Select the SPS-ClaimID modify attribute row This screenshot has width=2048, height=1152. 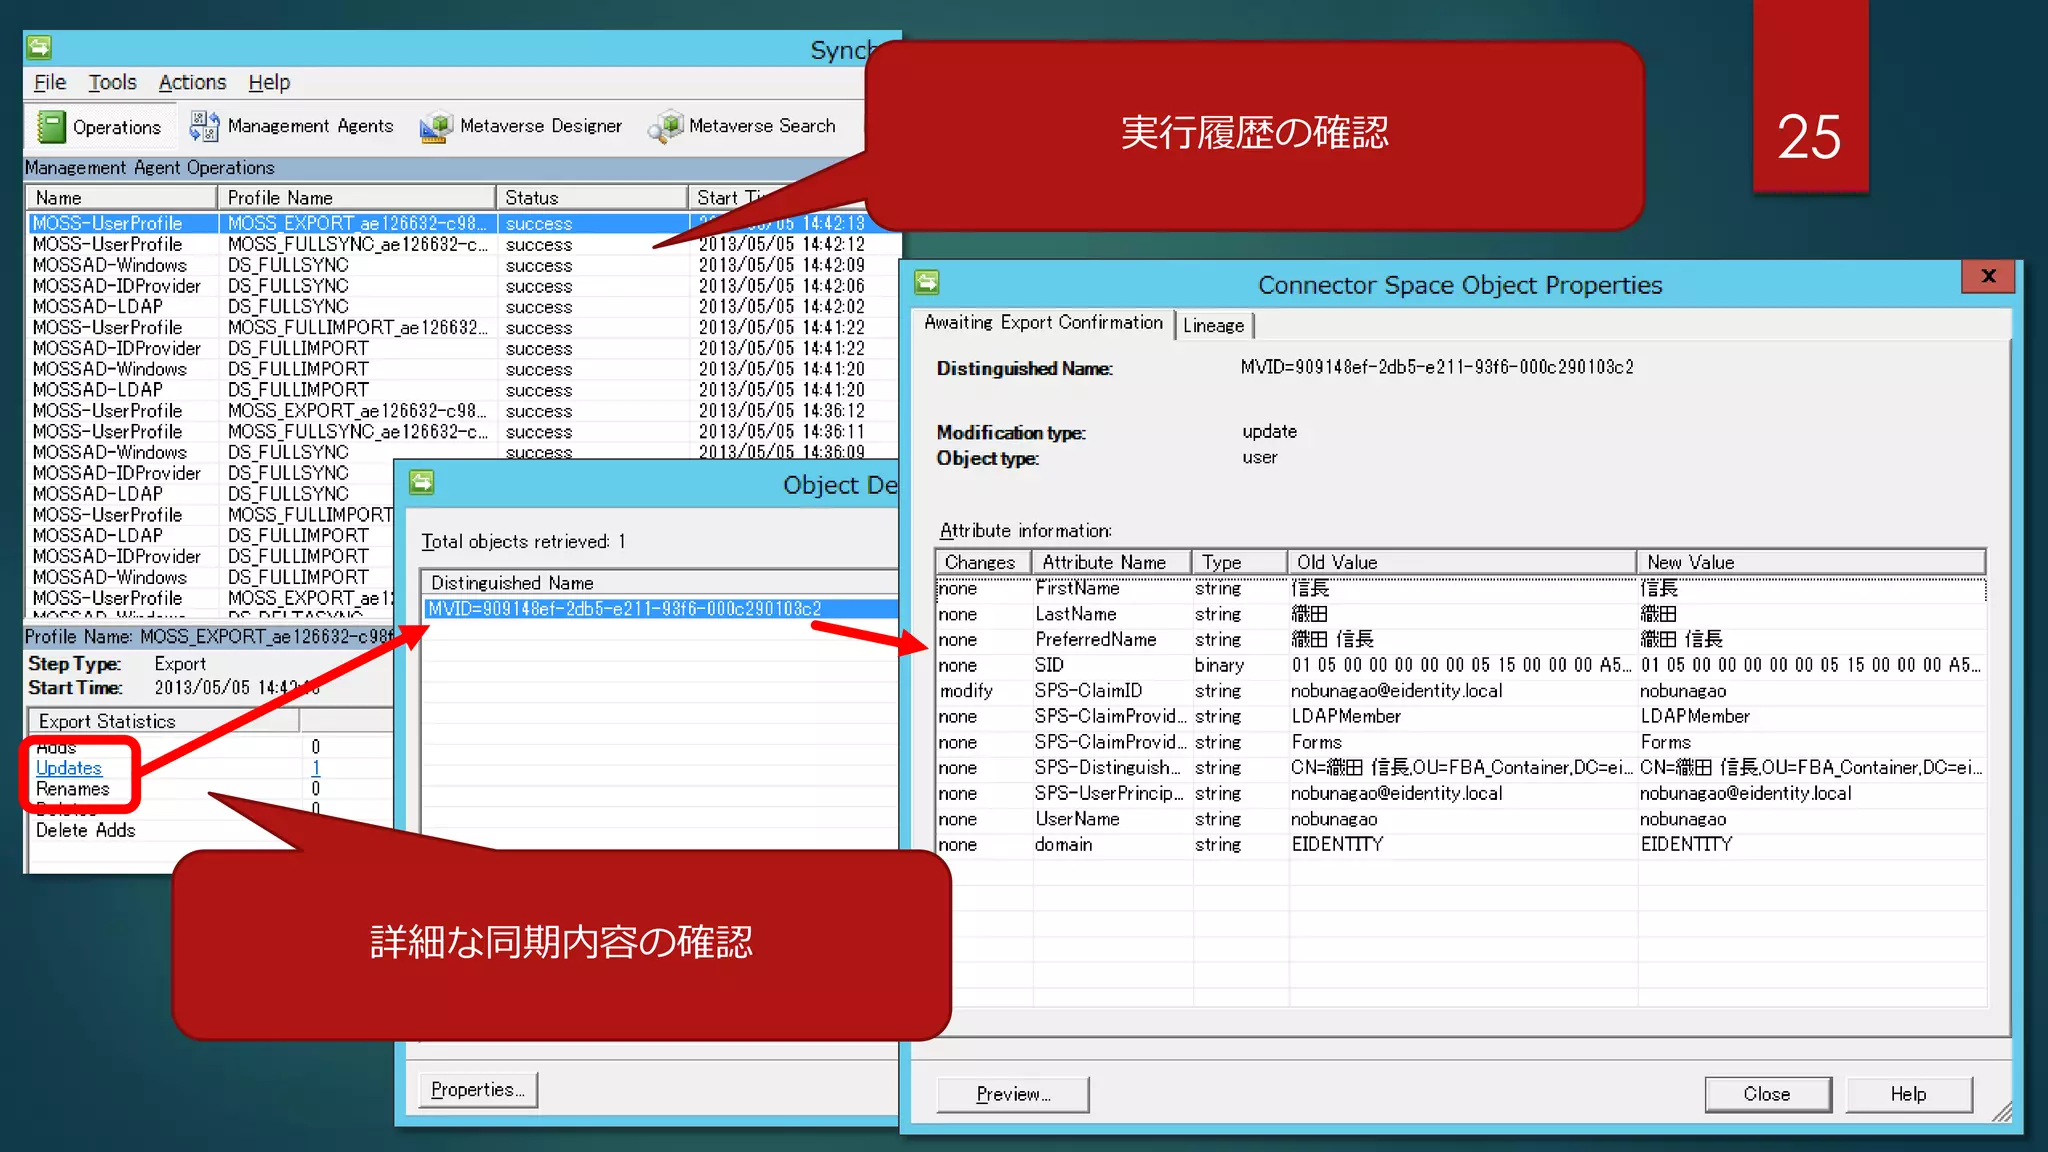pyautogui.click(x=1088, y=691)
